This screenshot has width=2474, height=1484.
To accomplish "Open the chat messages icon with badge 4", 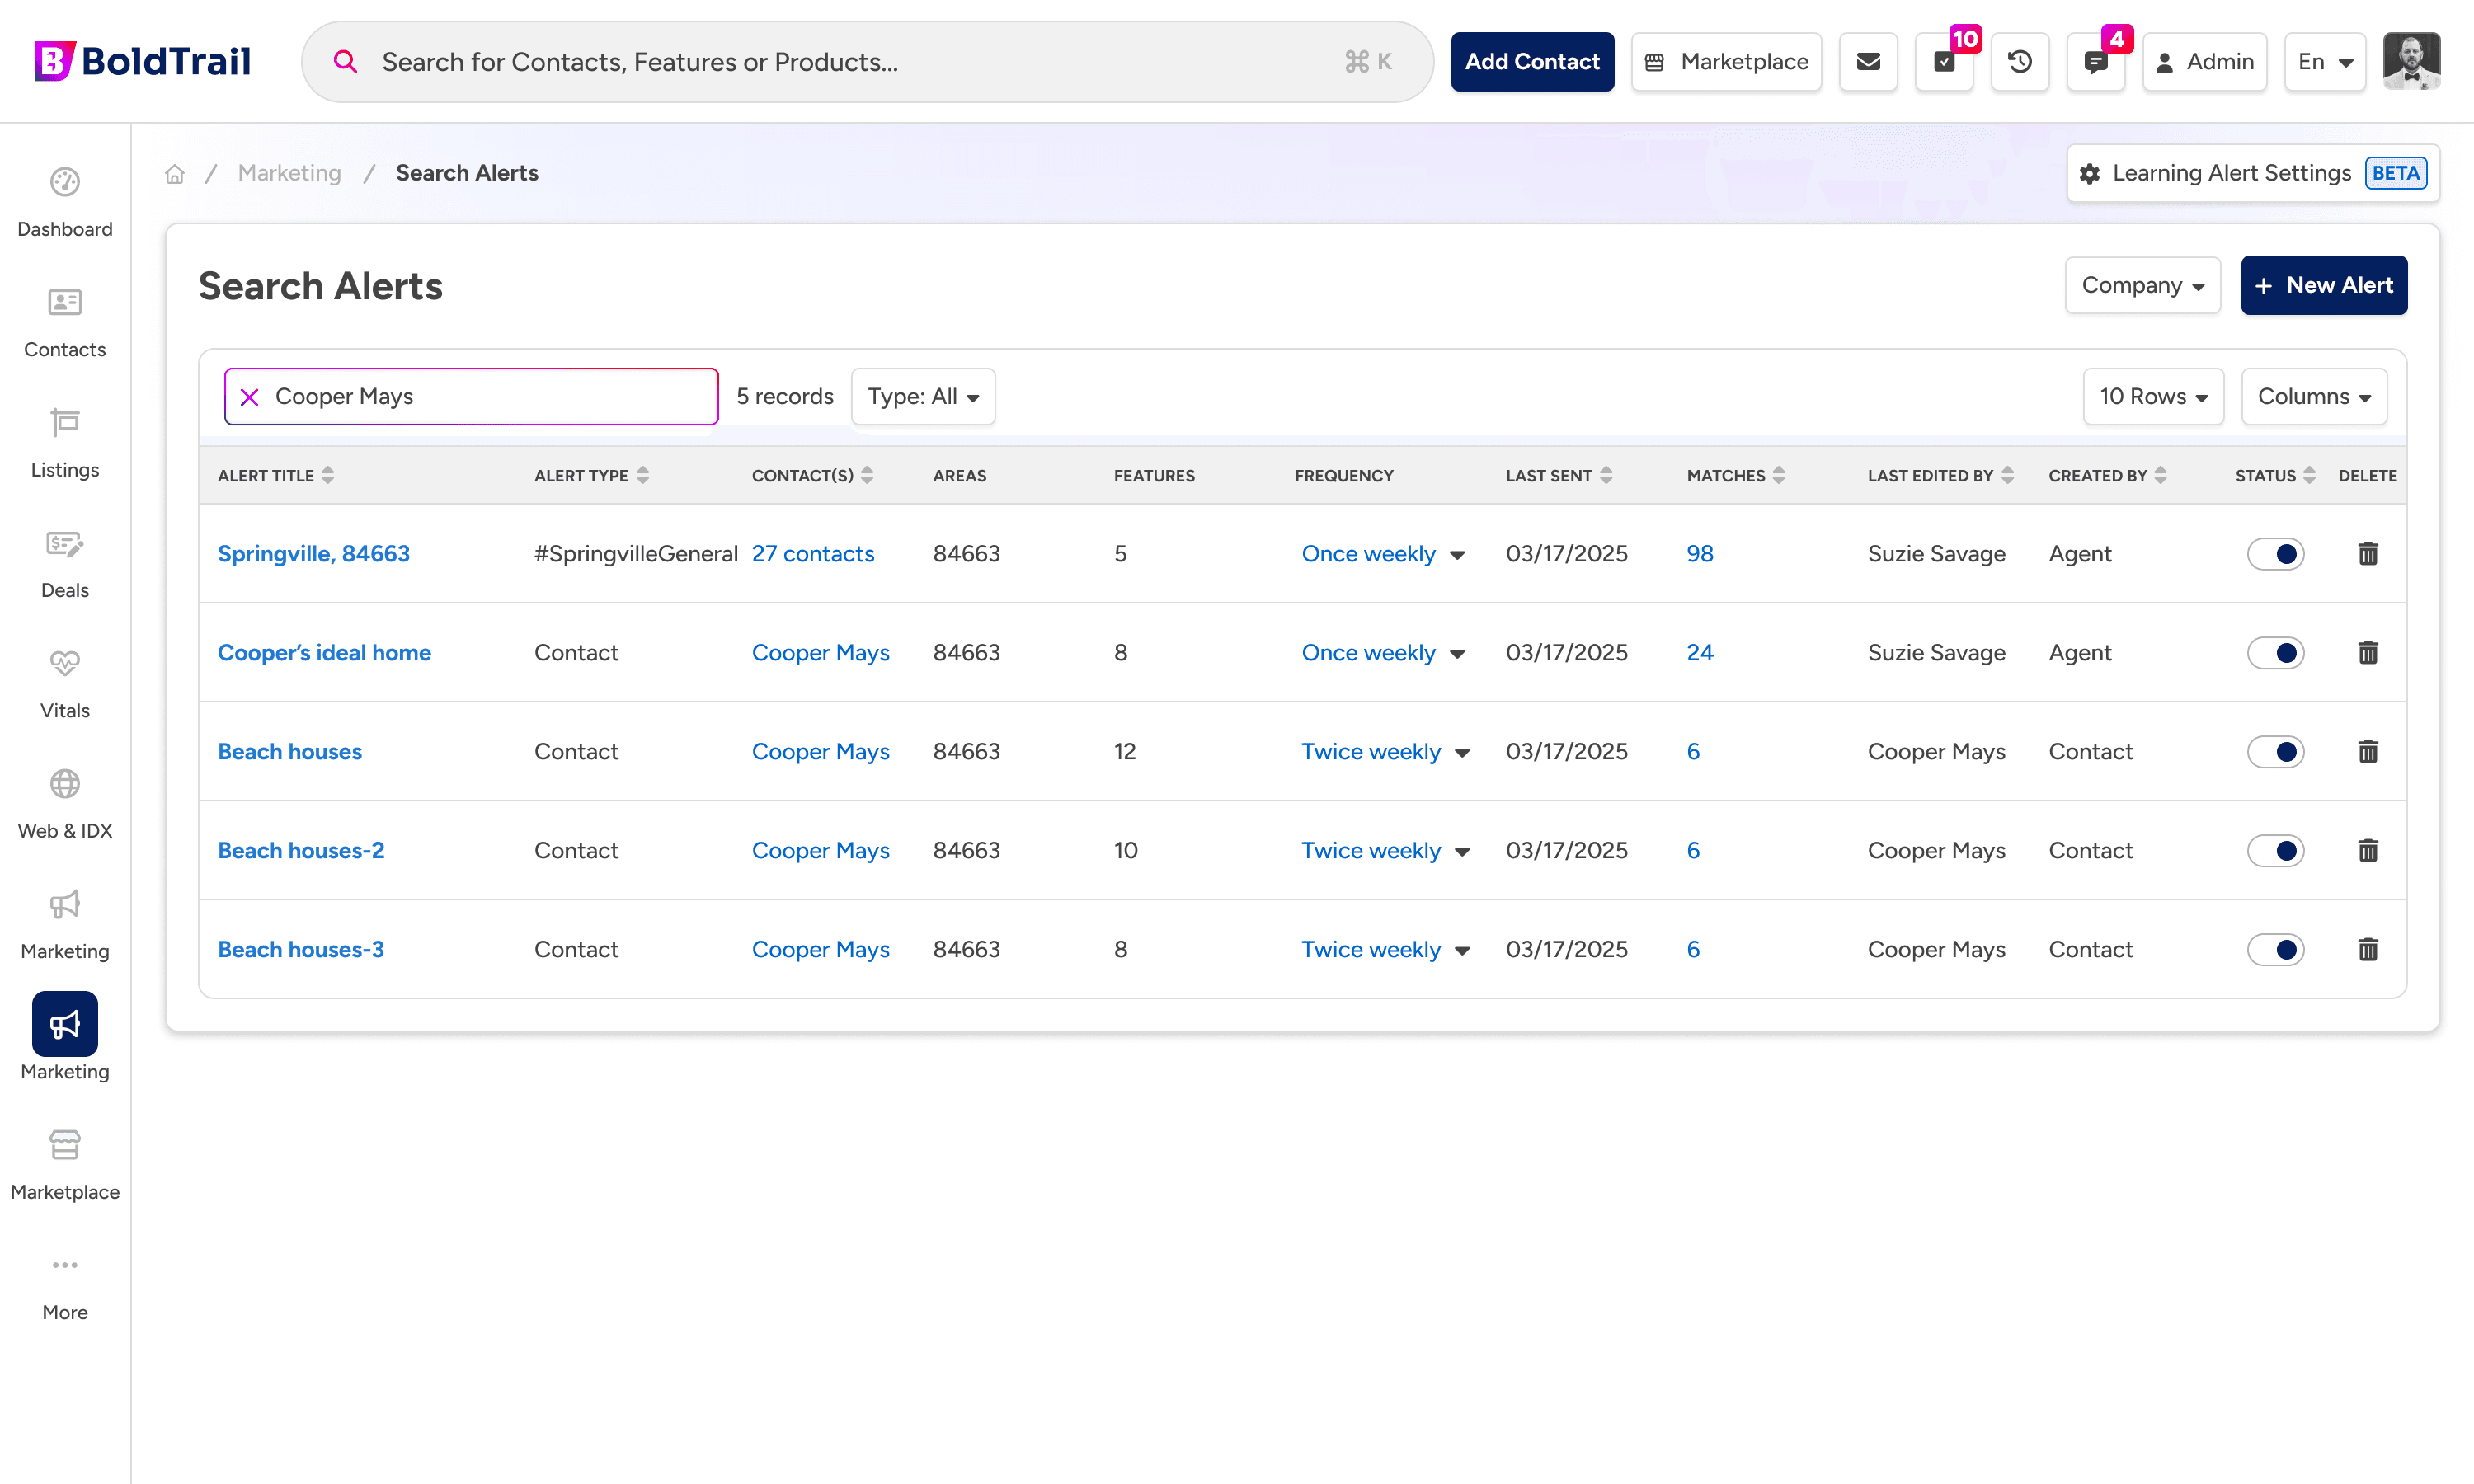I will click(x=2096, y=62).
